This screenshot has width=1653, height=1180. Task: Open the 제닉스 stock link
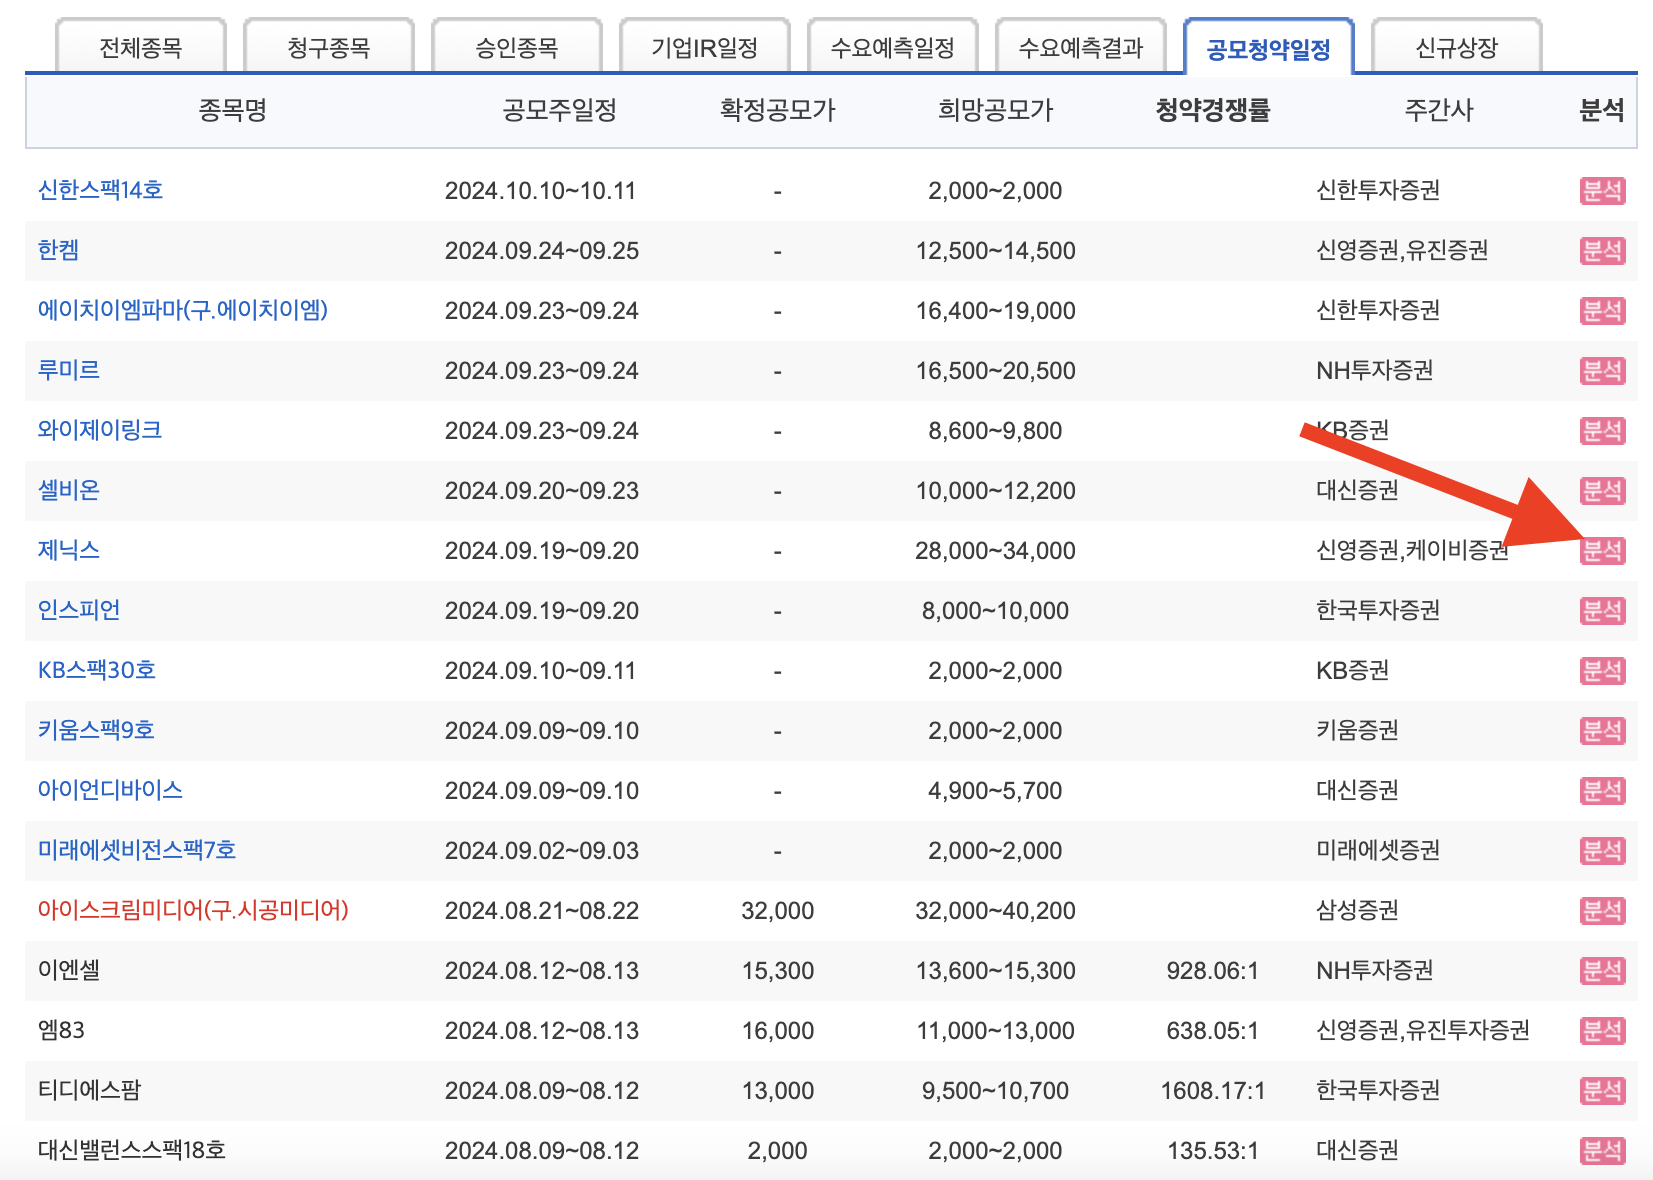pyautogui.click(x=69, y=550)
